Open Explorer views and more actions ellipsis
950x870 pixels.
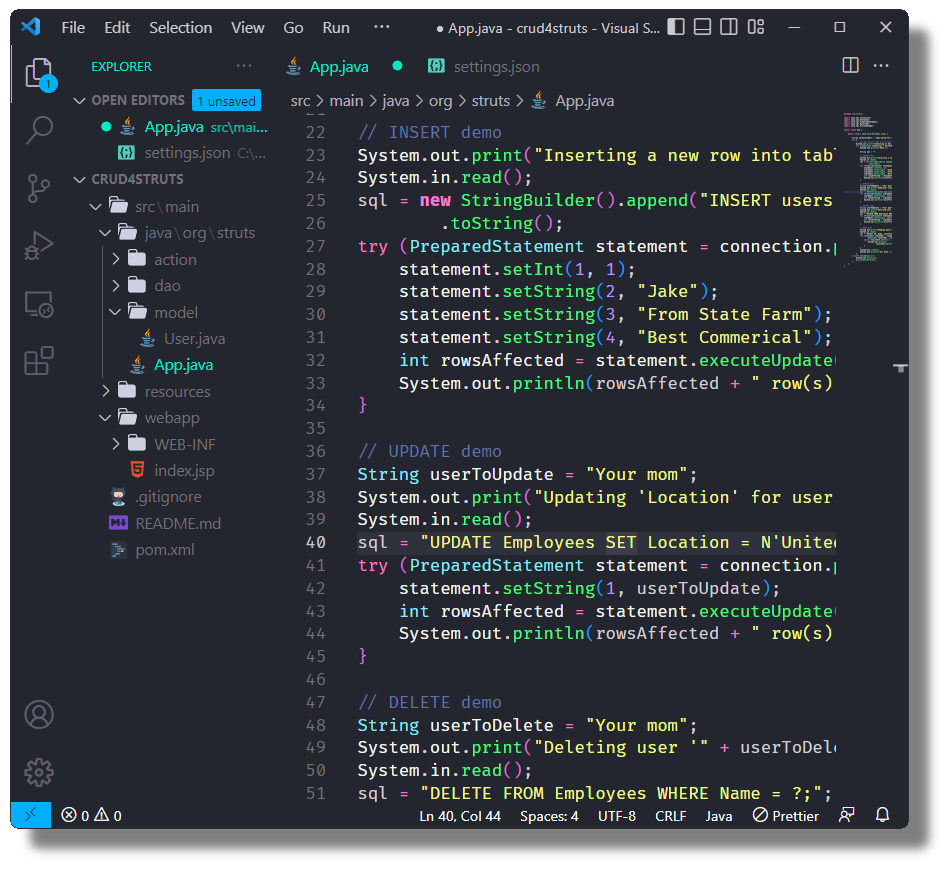[x=244, y=65]
